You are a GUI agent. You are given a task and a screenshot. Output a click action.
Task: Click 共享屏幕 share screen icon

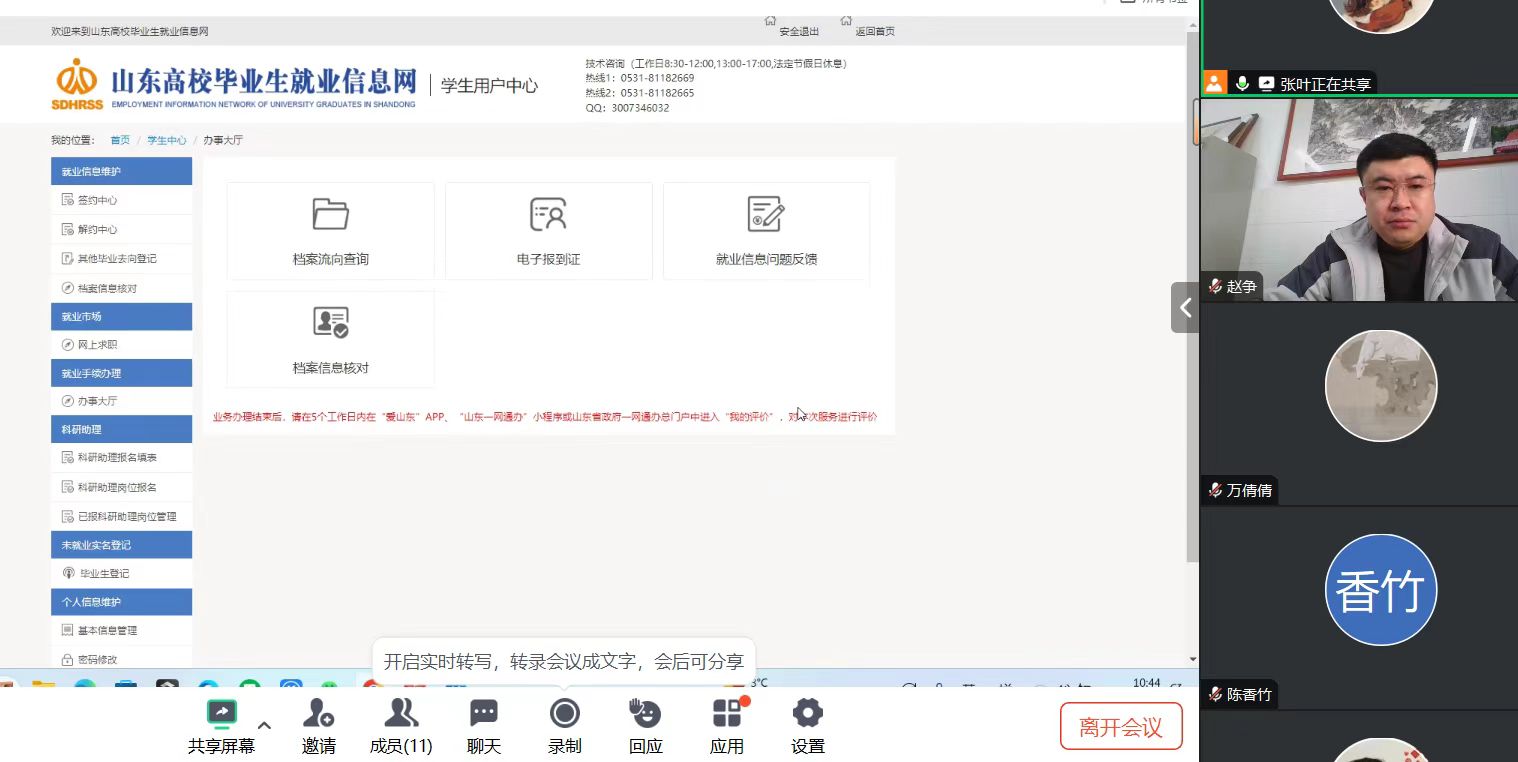221,713
